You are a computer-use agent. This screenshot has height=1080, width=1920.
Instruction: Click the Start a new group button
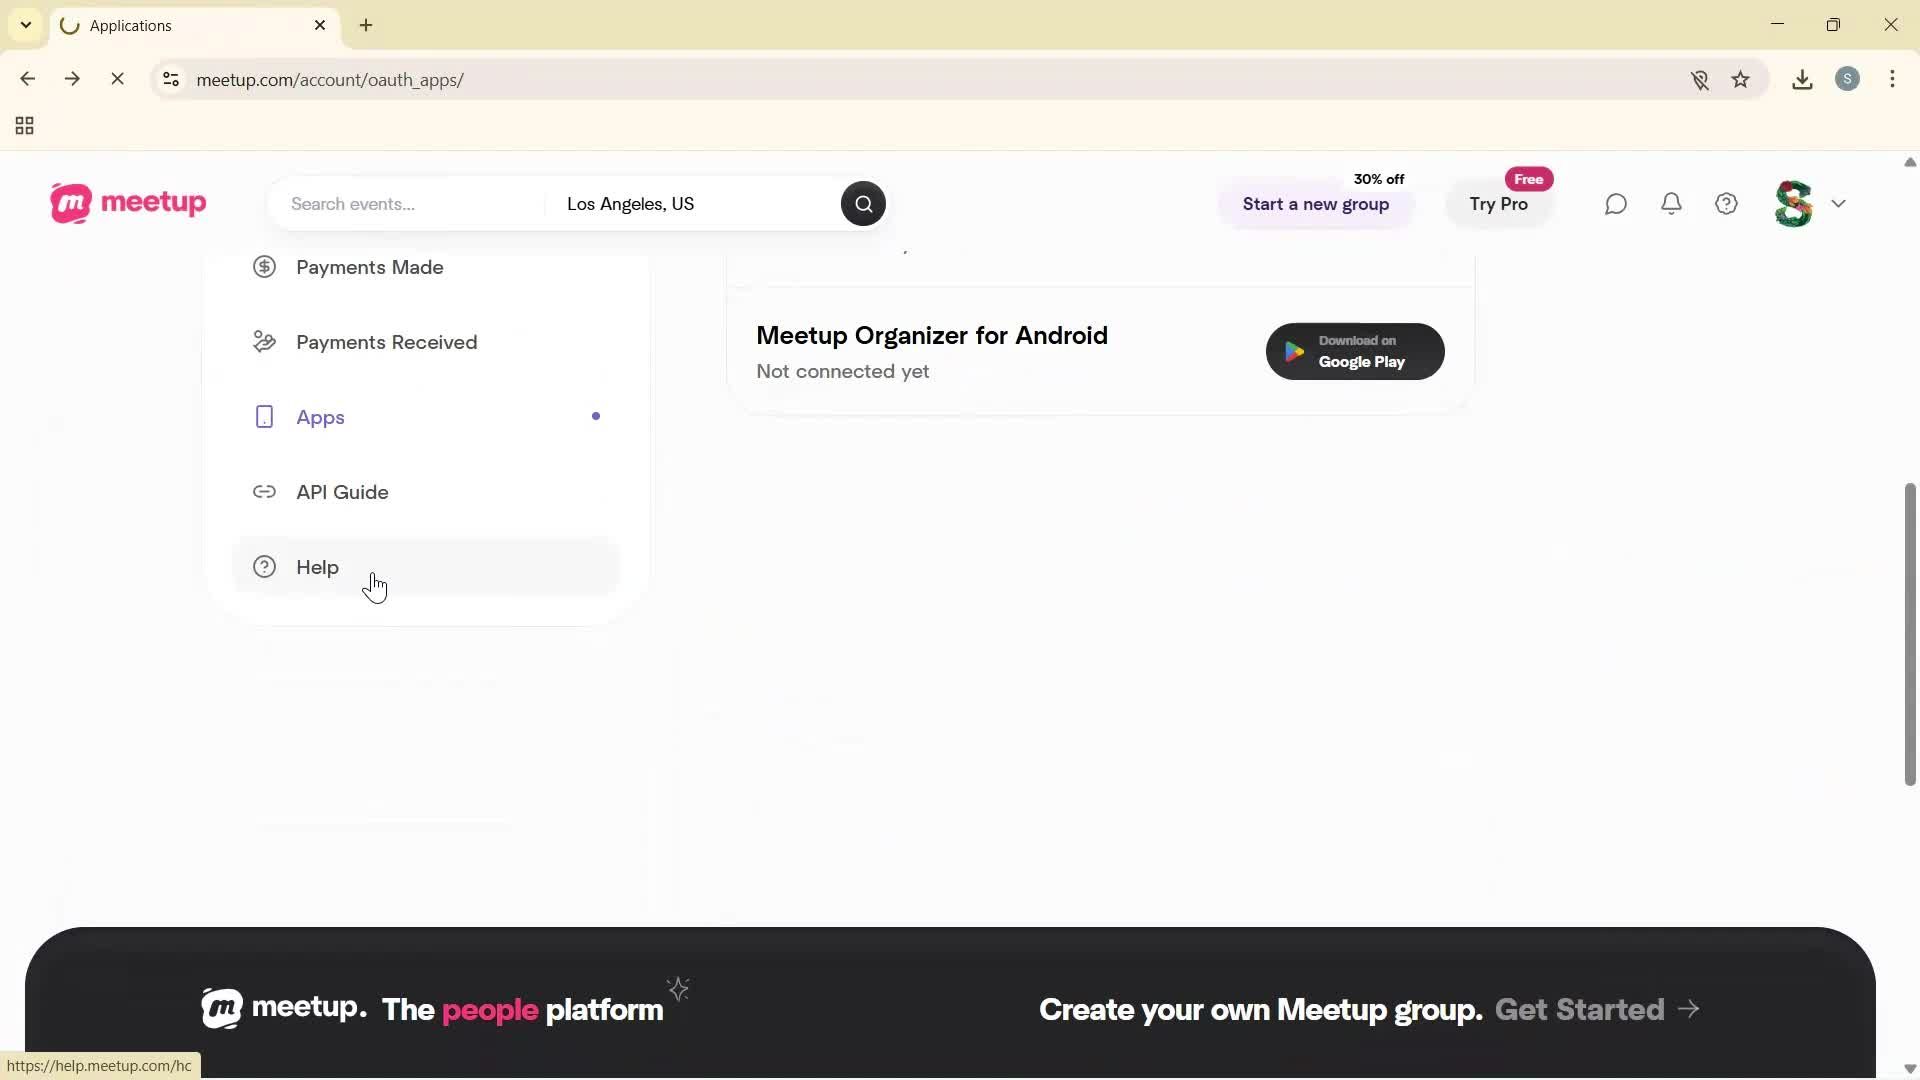[x=1315, y=204]
